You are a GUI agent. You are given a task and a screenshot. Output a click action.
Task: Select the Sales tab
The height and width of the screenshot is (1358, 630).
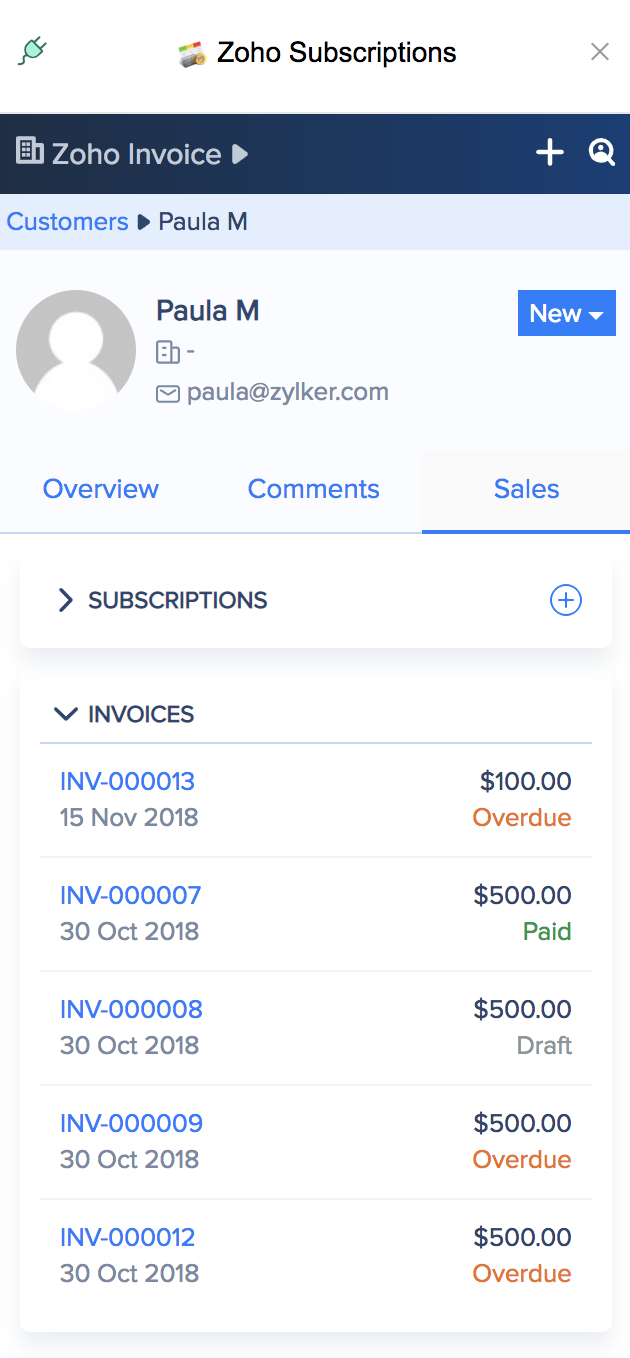(x=526, y=489)
